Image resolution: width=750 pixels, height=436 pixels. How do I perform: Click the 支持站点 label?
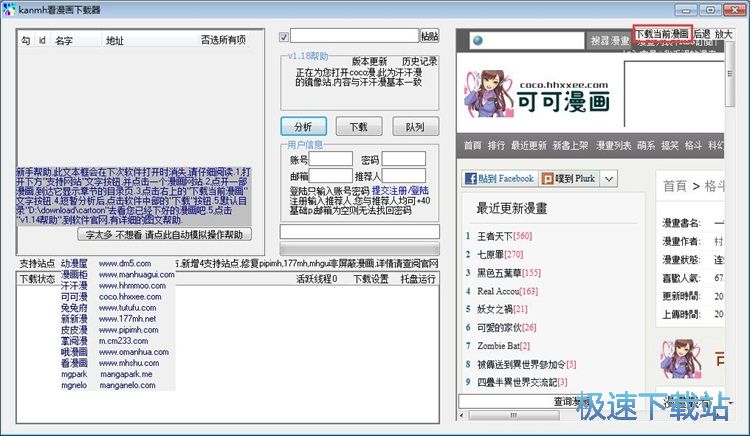point(37,263)
